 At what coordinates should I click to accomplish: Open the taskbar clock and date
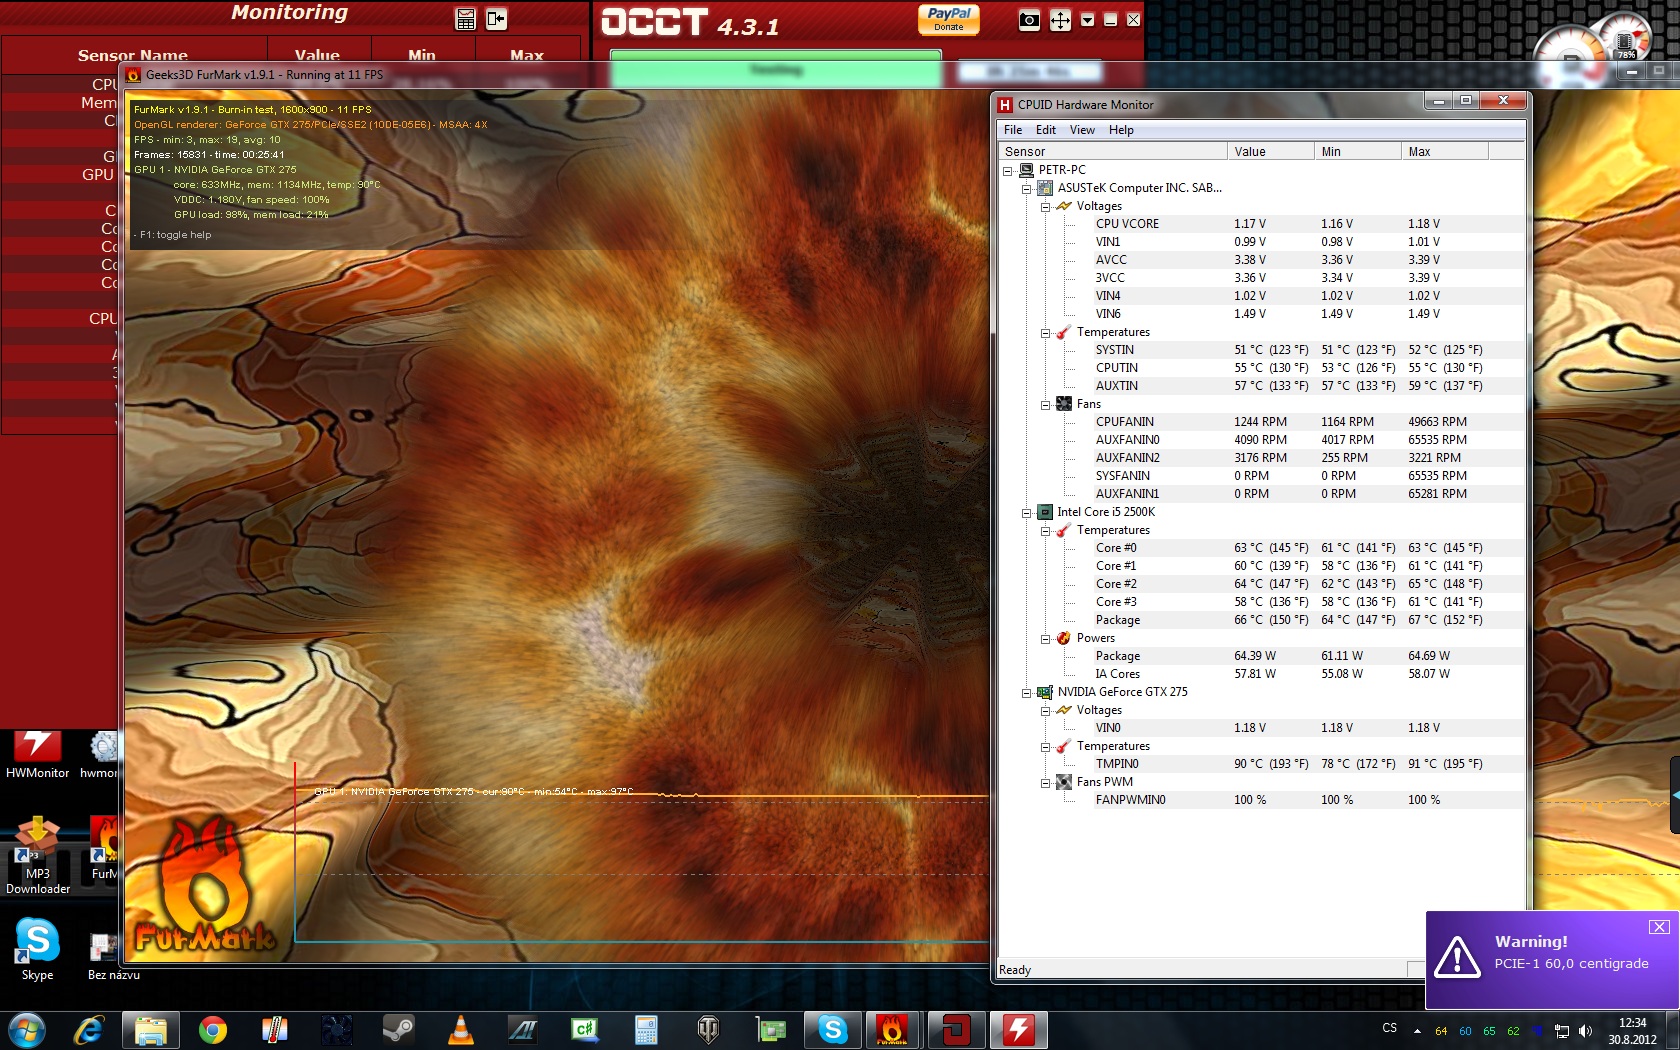click(x=1632, y=1031)
